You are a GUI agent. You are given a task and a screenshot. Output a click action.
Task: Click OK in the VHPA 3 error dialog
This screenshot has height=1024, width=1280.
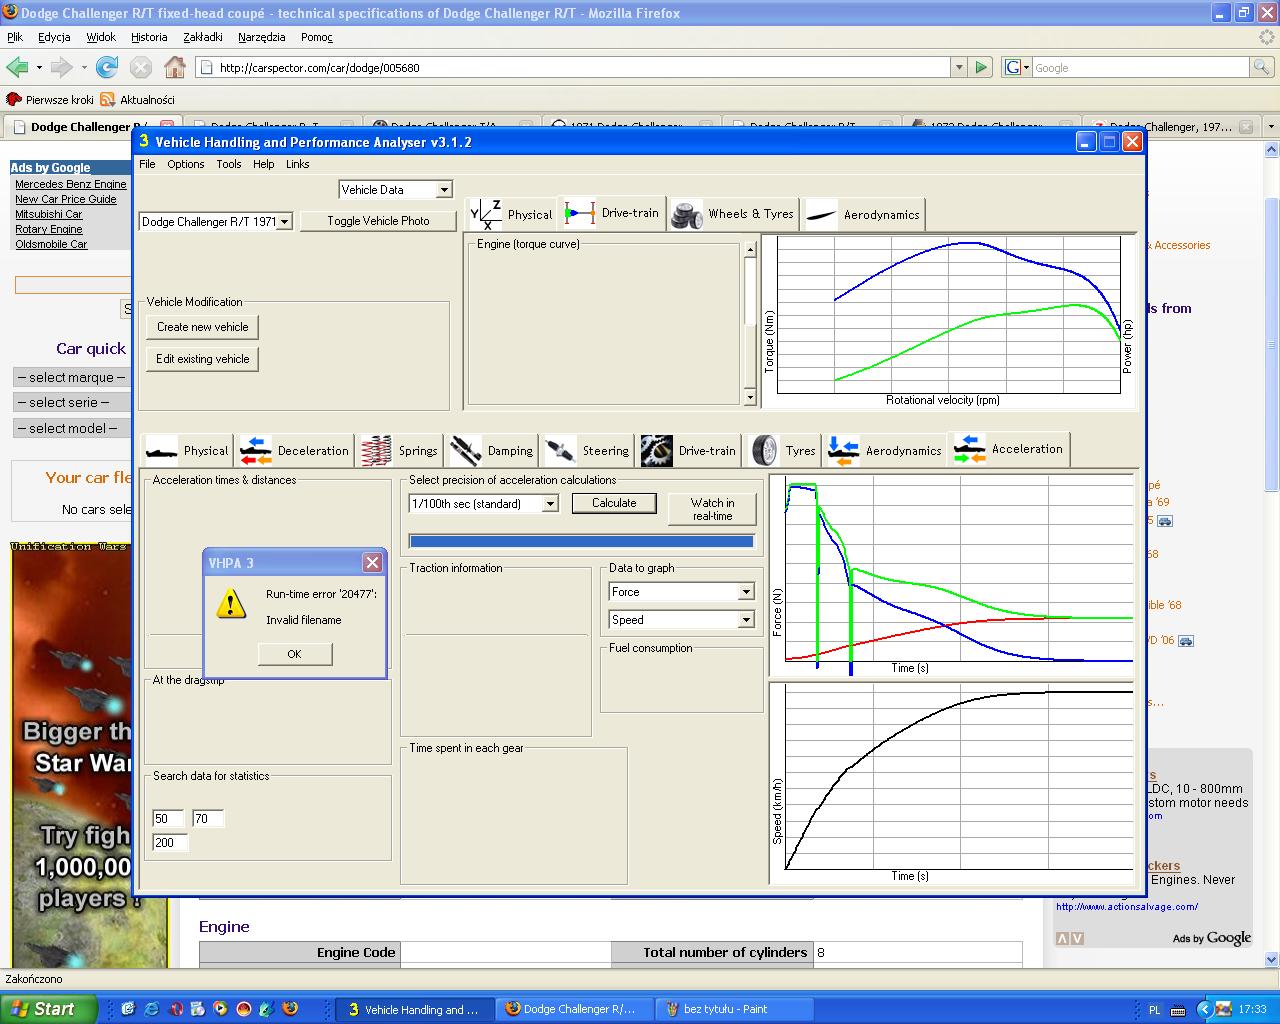294,654
